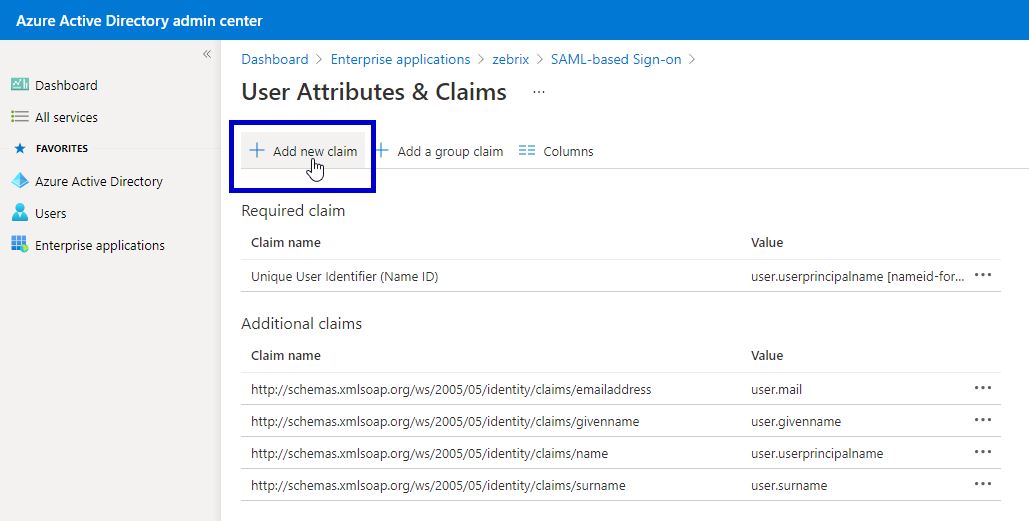Click the Favorites star icon
The image size is (1029, 521).
click(x=20, y=149)
